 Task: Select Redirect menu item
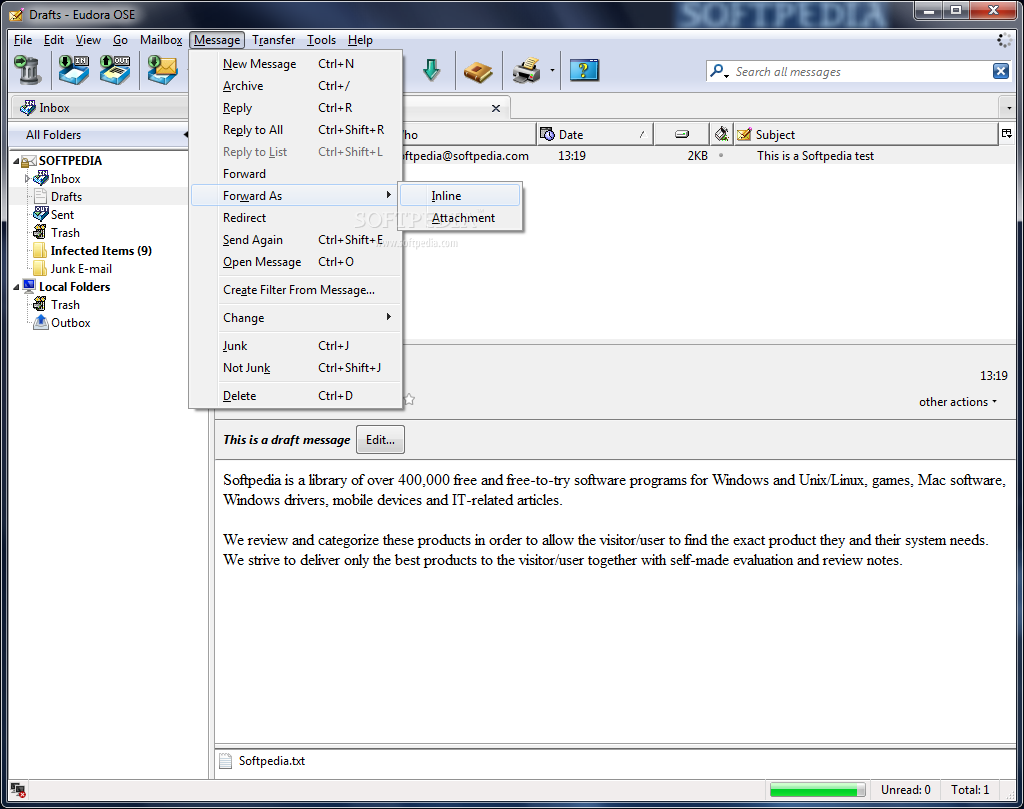point(295,217)
